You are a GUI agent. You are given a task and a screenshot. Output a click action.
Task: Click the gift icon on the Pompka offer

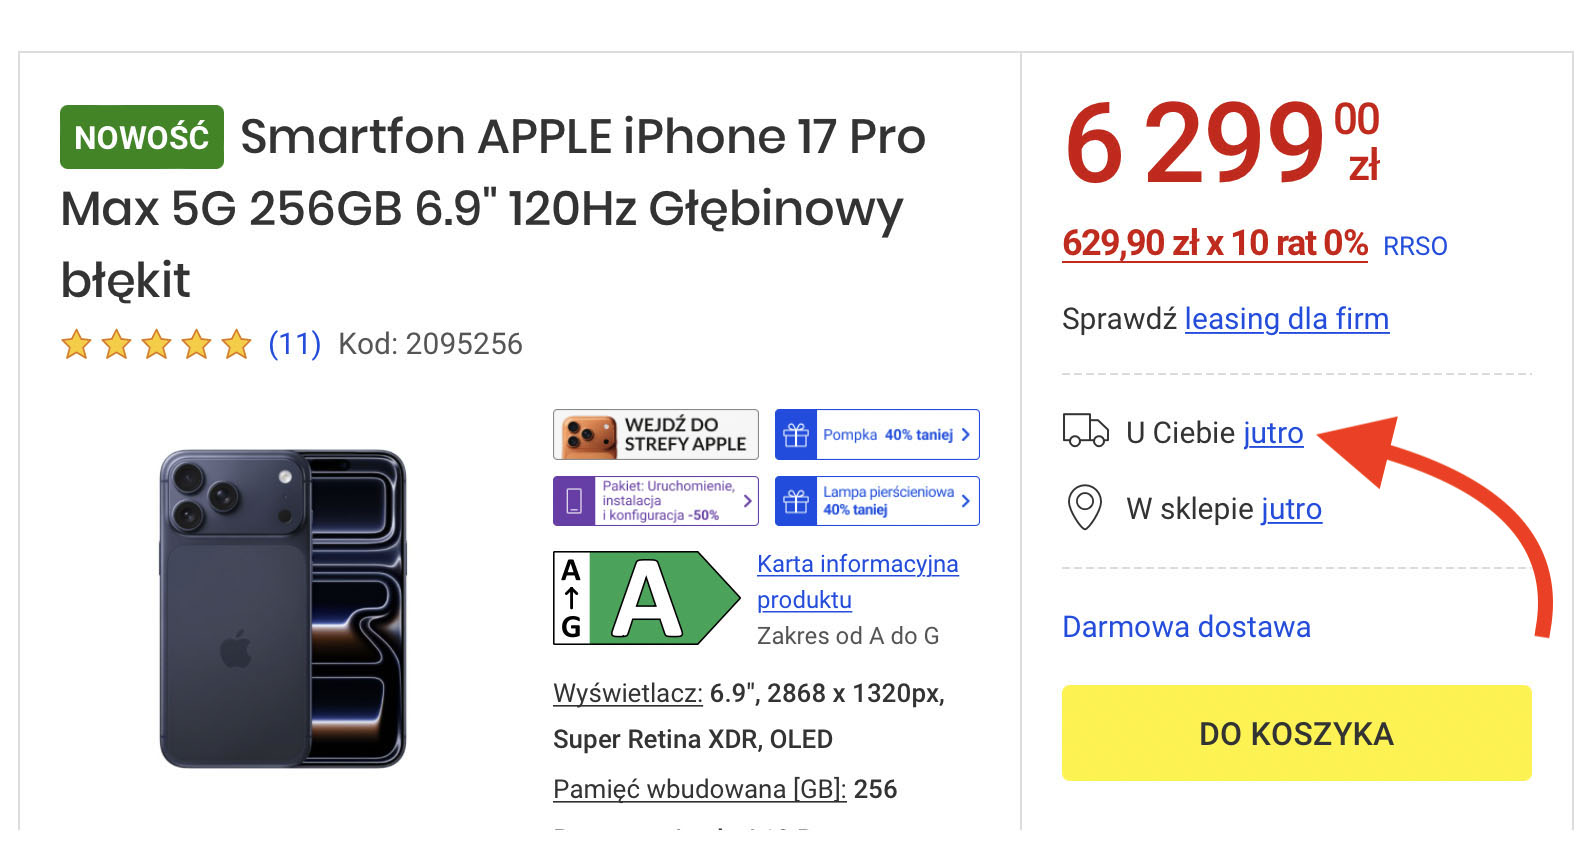pyautogui.click(x=797, y=434)
